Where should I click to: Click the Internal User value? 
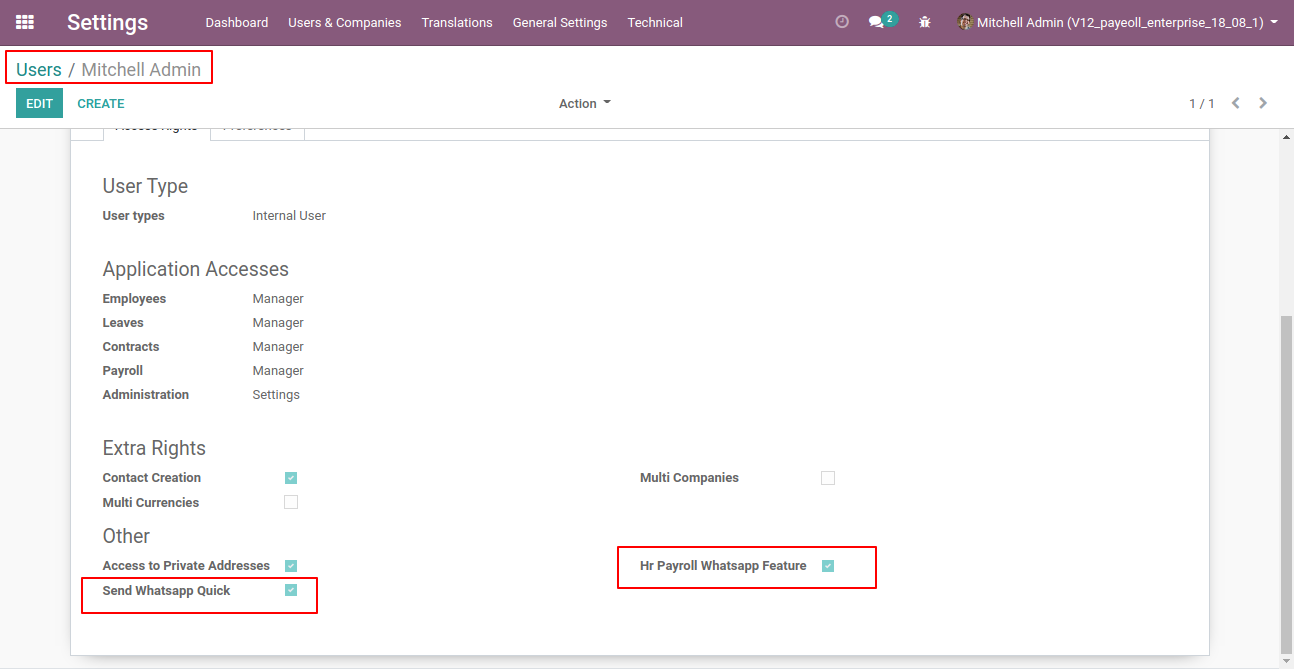point(289,216)
